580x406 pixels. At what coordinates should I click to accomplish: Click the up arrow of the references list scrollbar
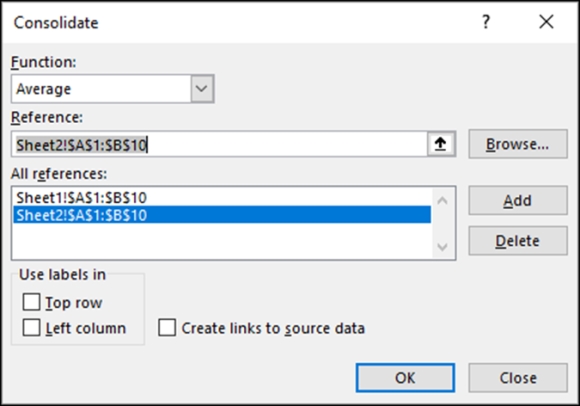(x=442, y=201)
